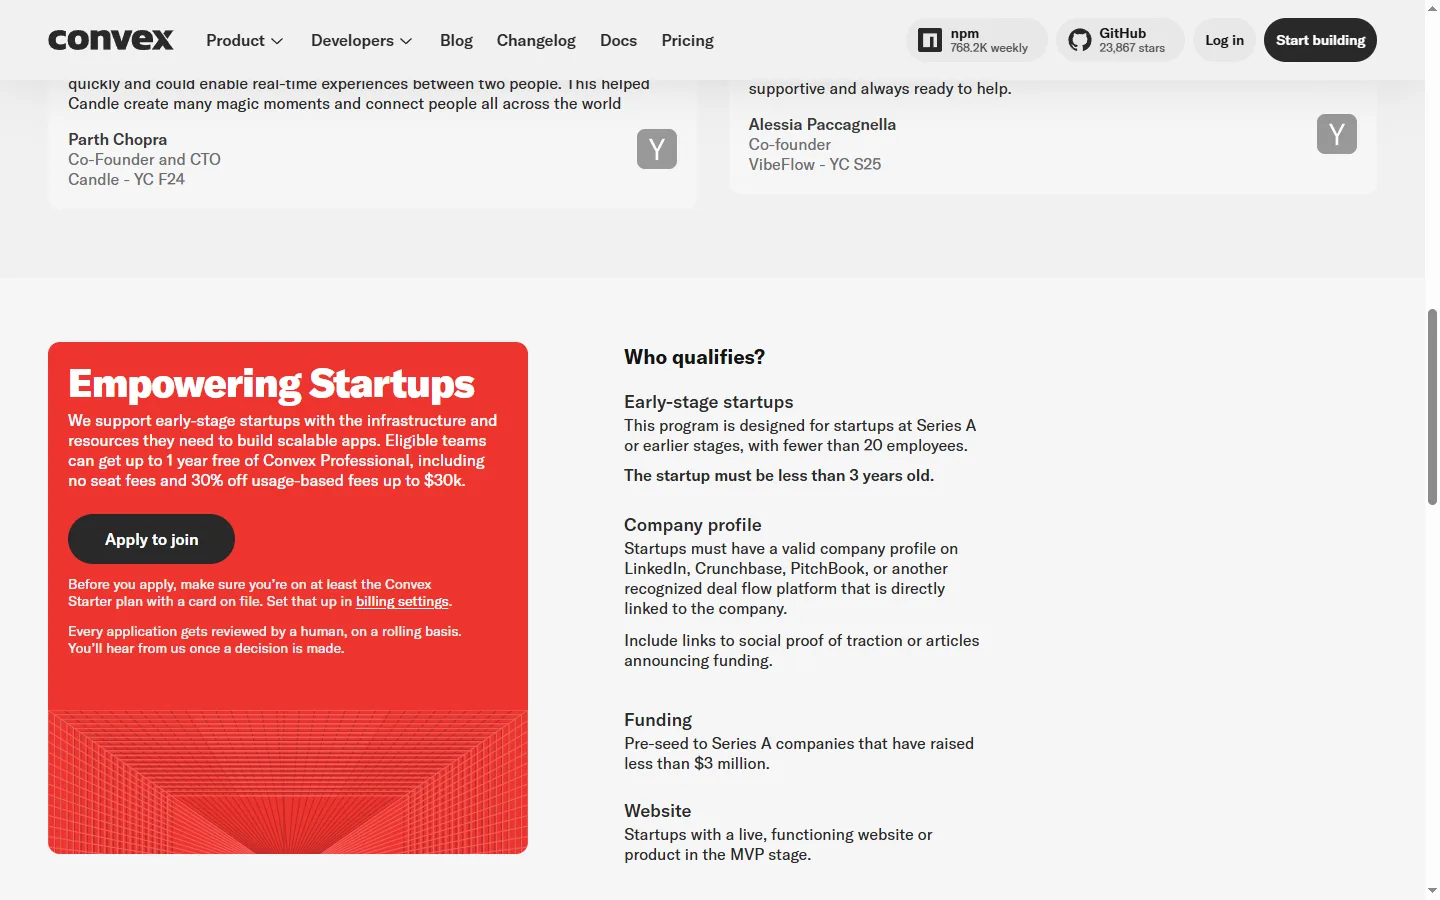Click the npm 768.2K weekly badge

click(977, 40)
